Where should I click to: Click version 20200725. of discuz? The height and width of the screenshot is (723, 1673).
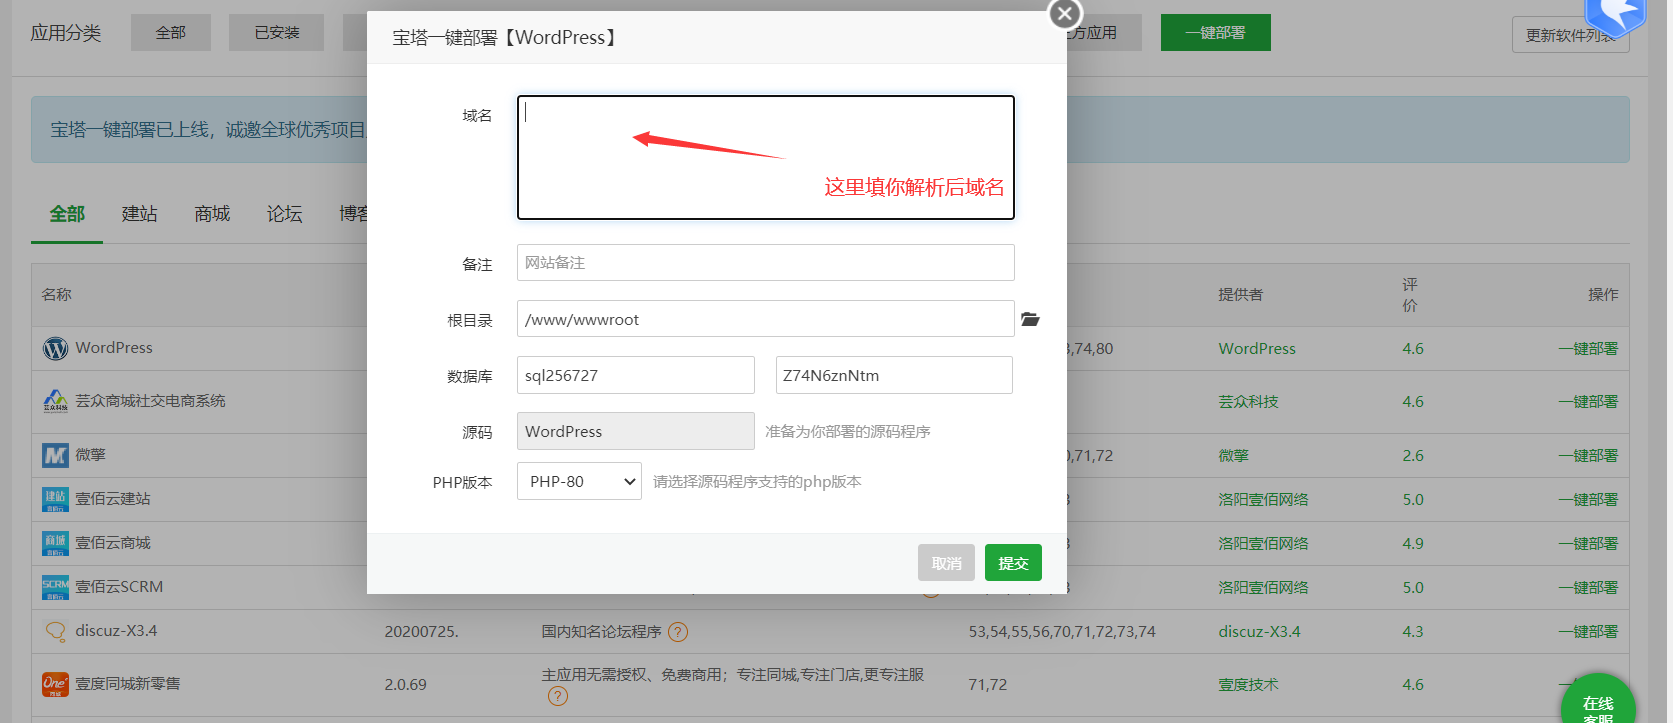421,632
